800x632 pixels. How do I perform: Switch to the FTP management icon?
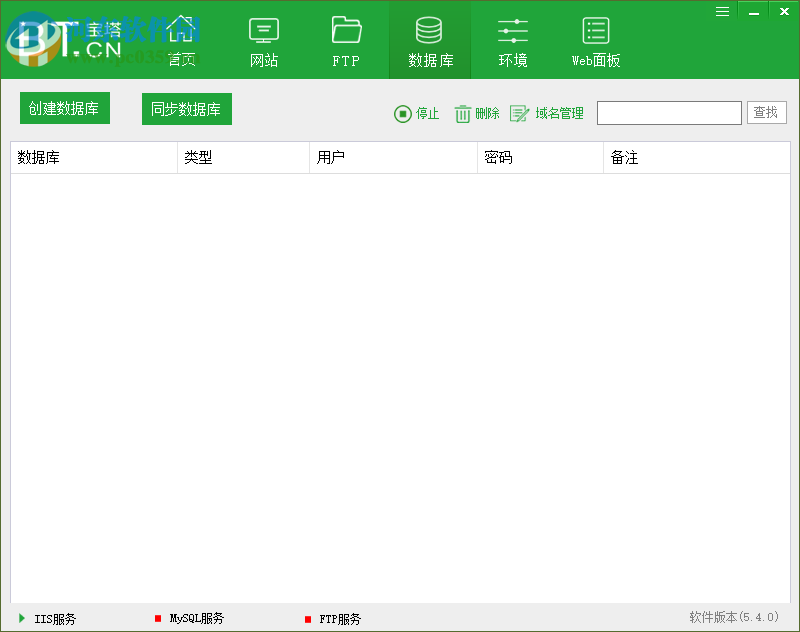coord(346,40)
